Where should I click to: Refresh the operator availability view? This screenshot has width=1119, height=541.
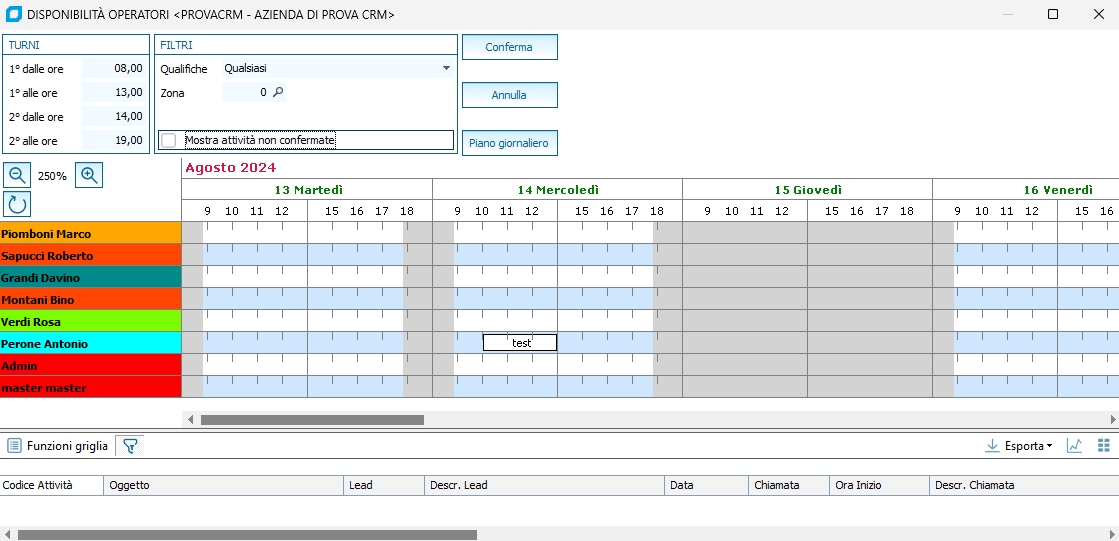[17, 204]
